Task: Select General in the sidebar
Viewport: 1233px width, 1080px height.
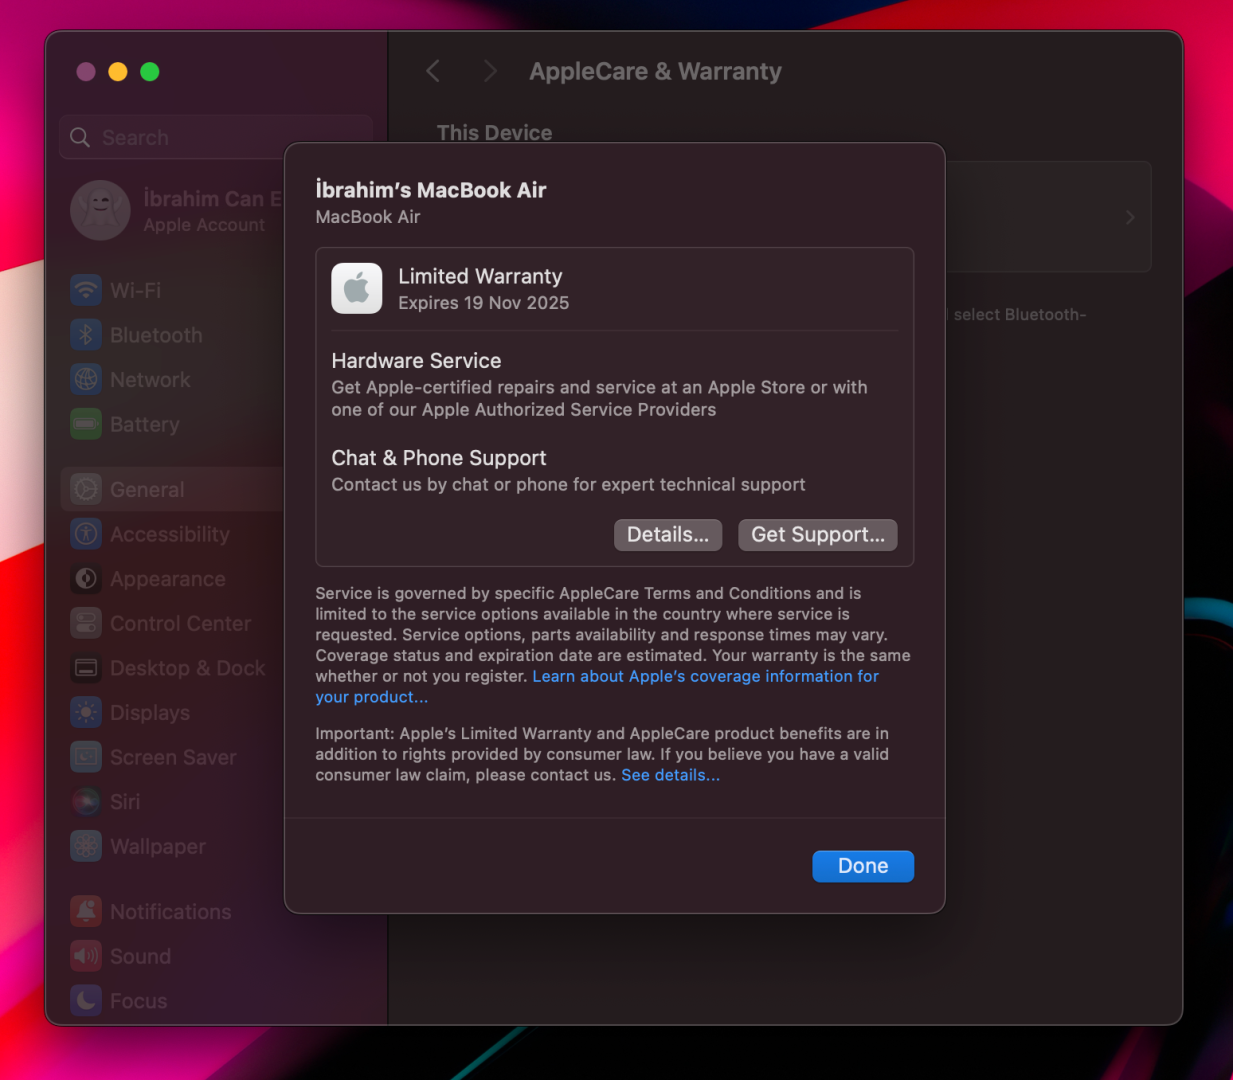Action: pyautogui.click(x=170, y=489)
